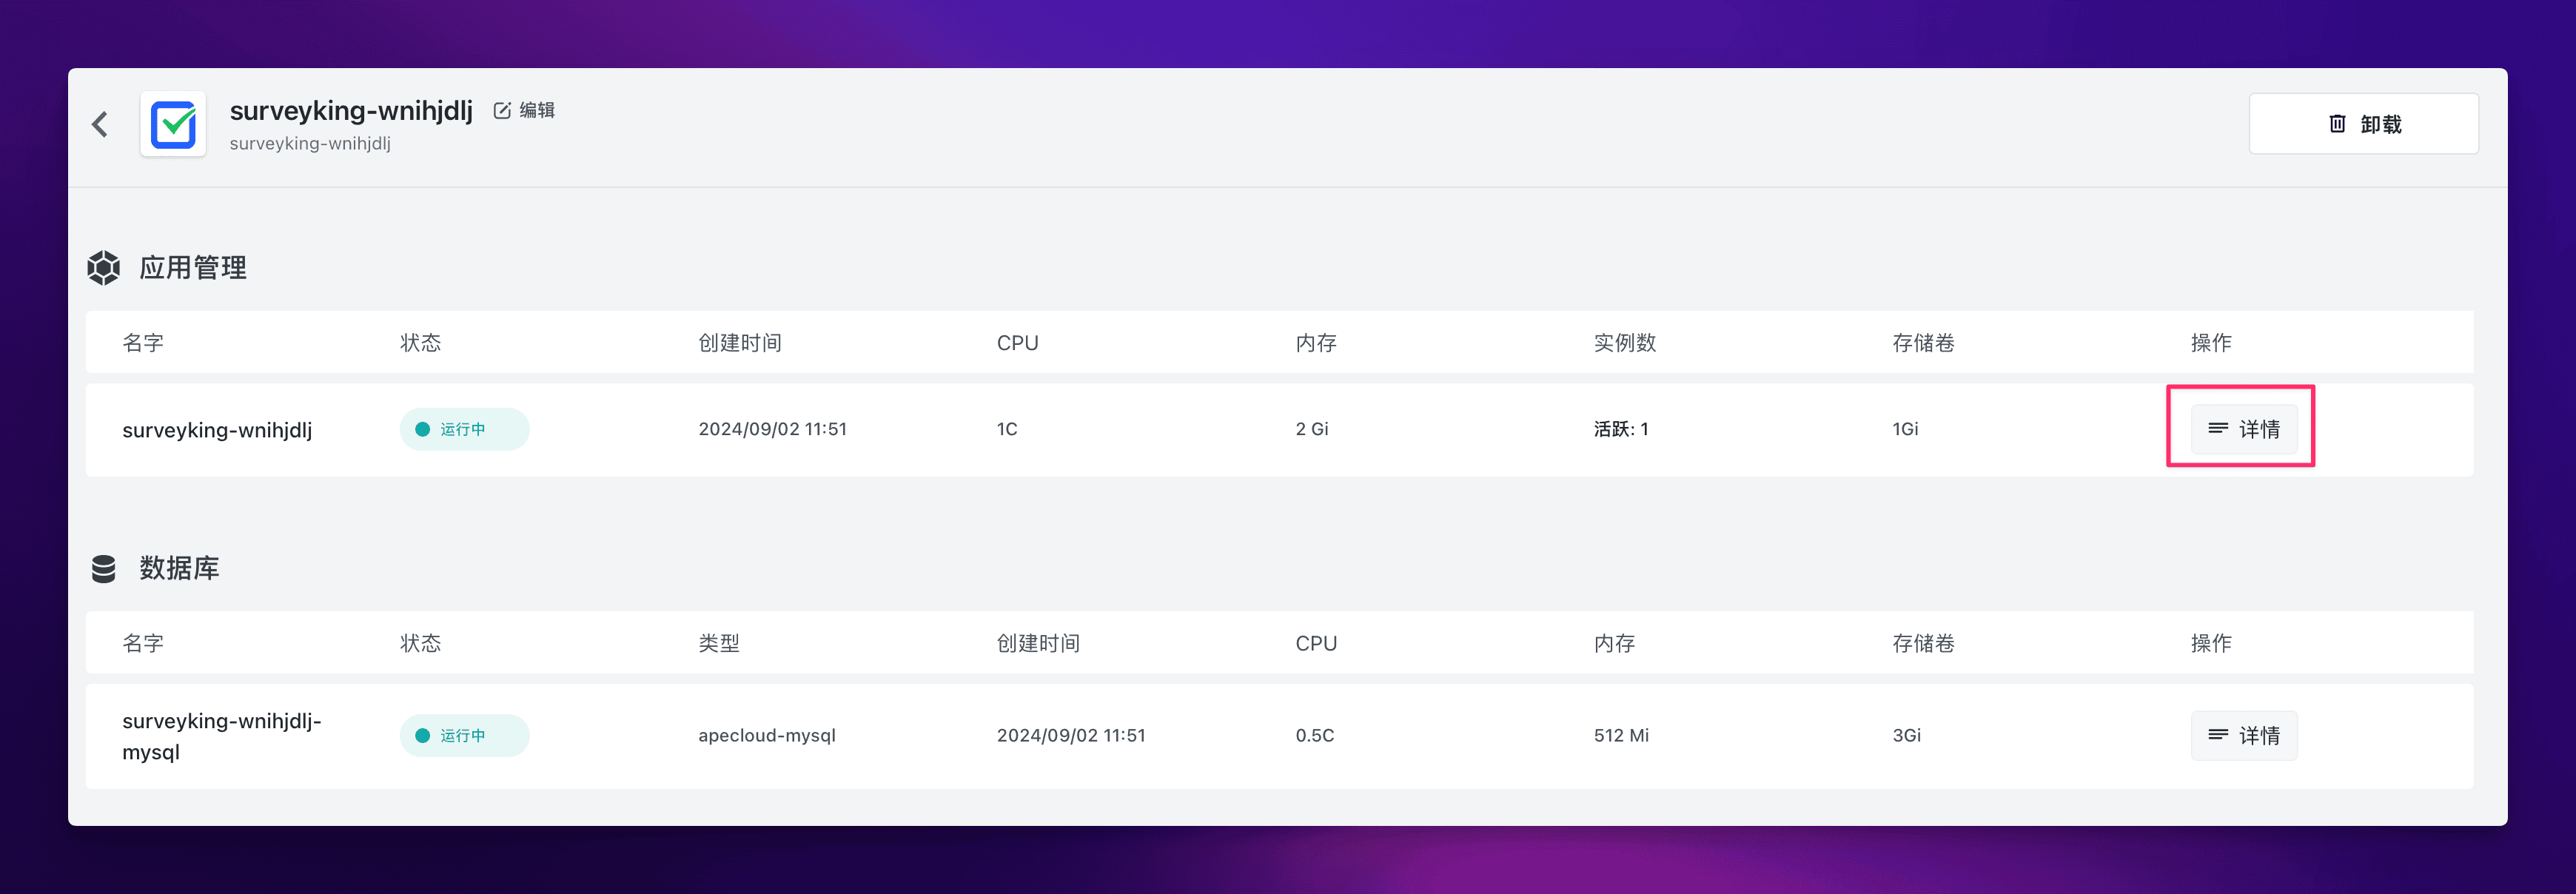Click the SurveyKing checkmark app logo
2576x894 pixels.
[x=173, y=124]
